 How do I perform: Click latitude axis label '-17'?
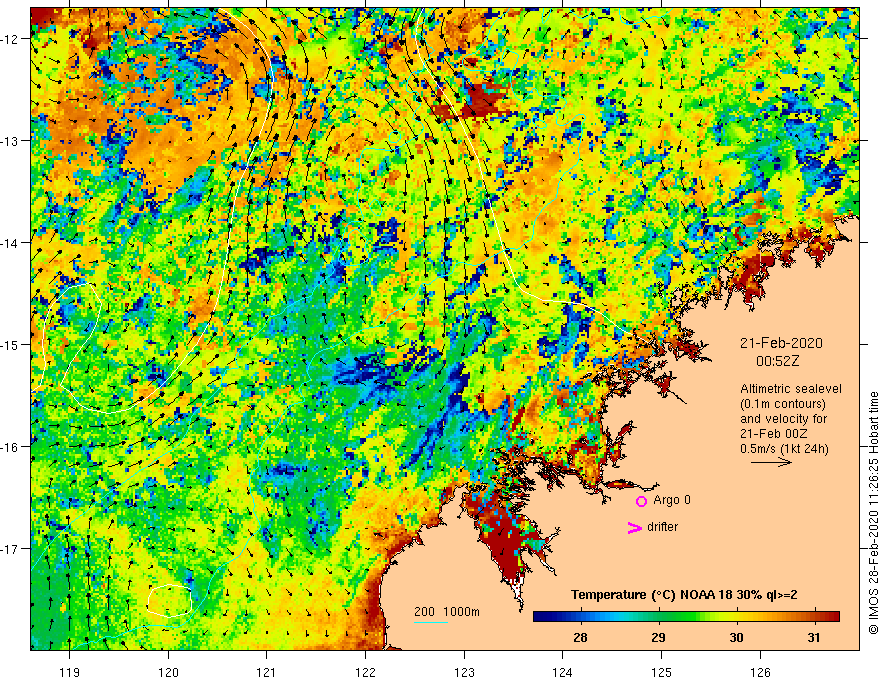(10, 549)
